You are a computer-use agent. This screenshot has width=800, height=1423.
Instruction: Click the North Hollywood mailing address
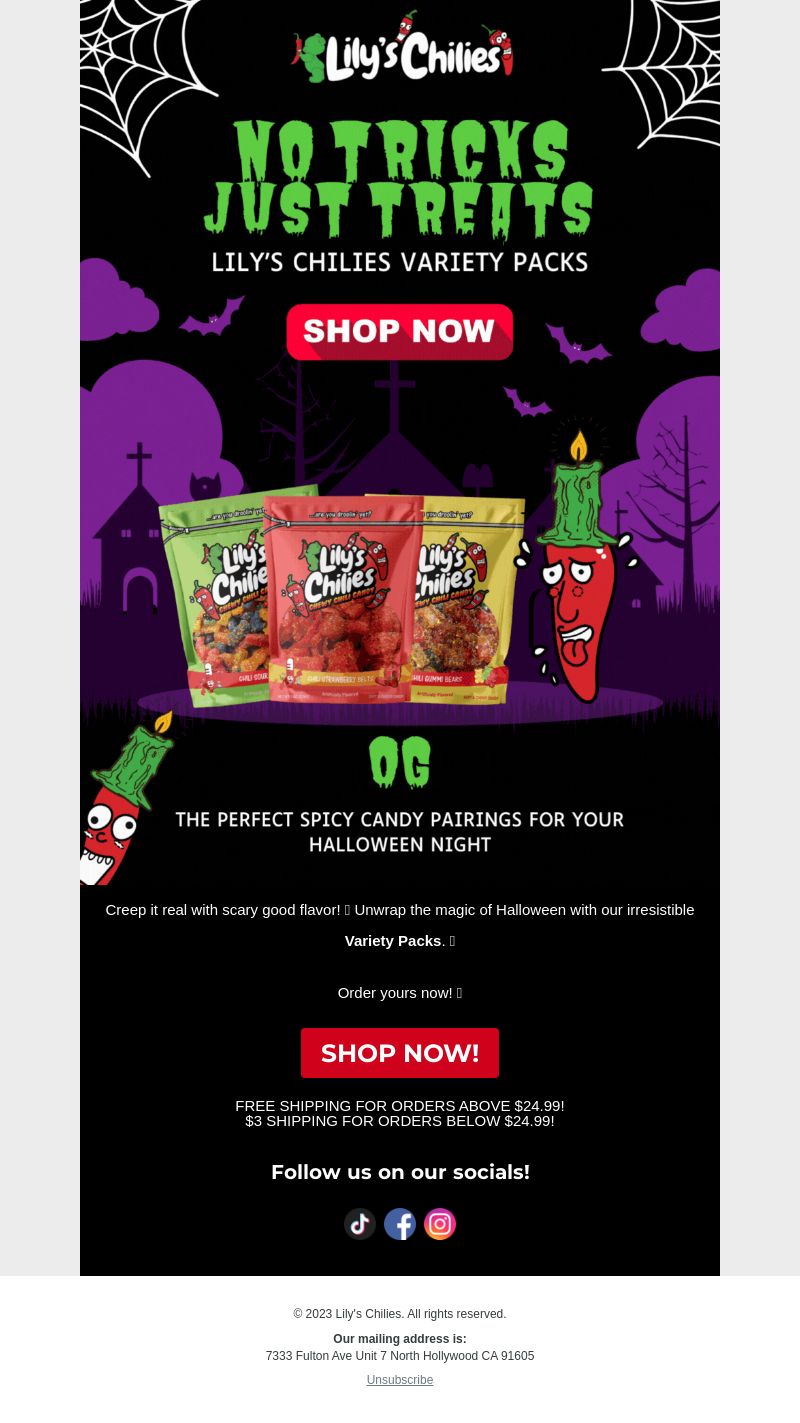pyautogui.click(x=400, y=1356)
